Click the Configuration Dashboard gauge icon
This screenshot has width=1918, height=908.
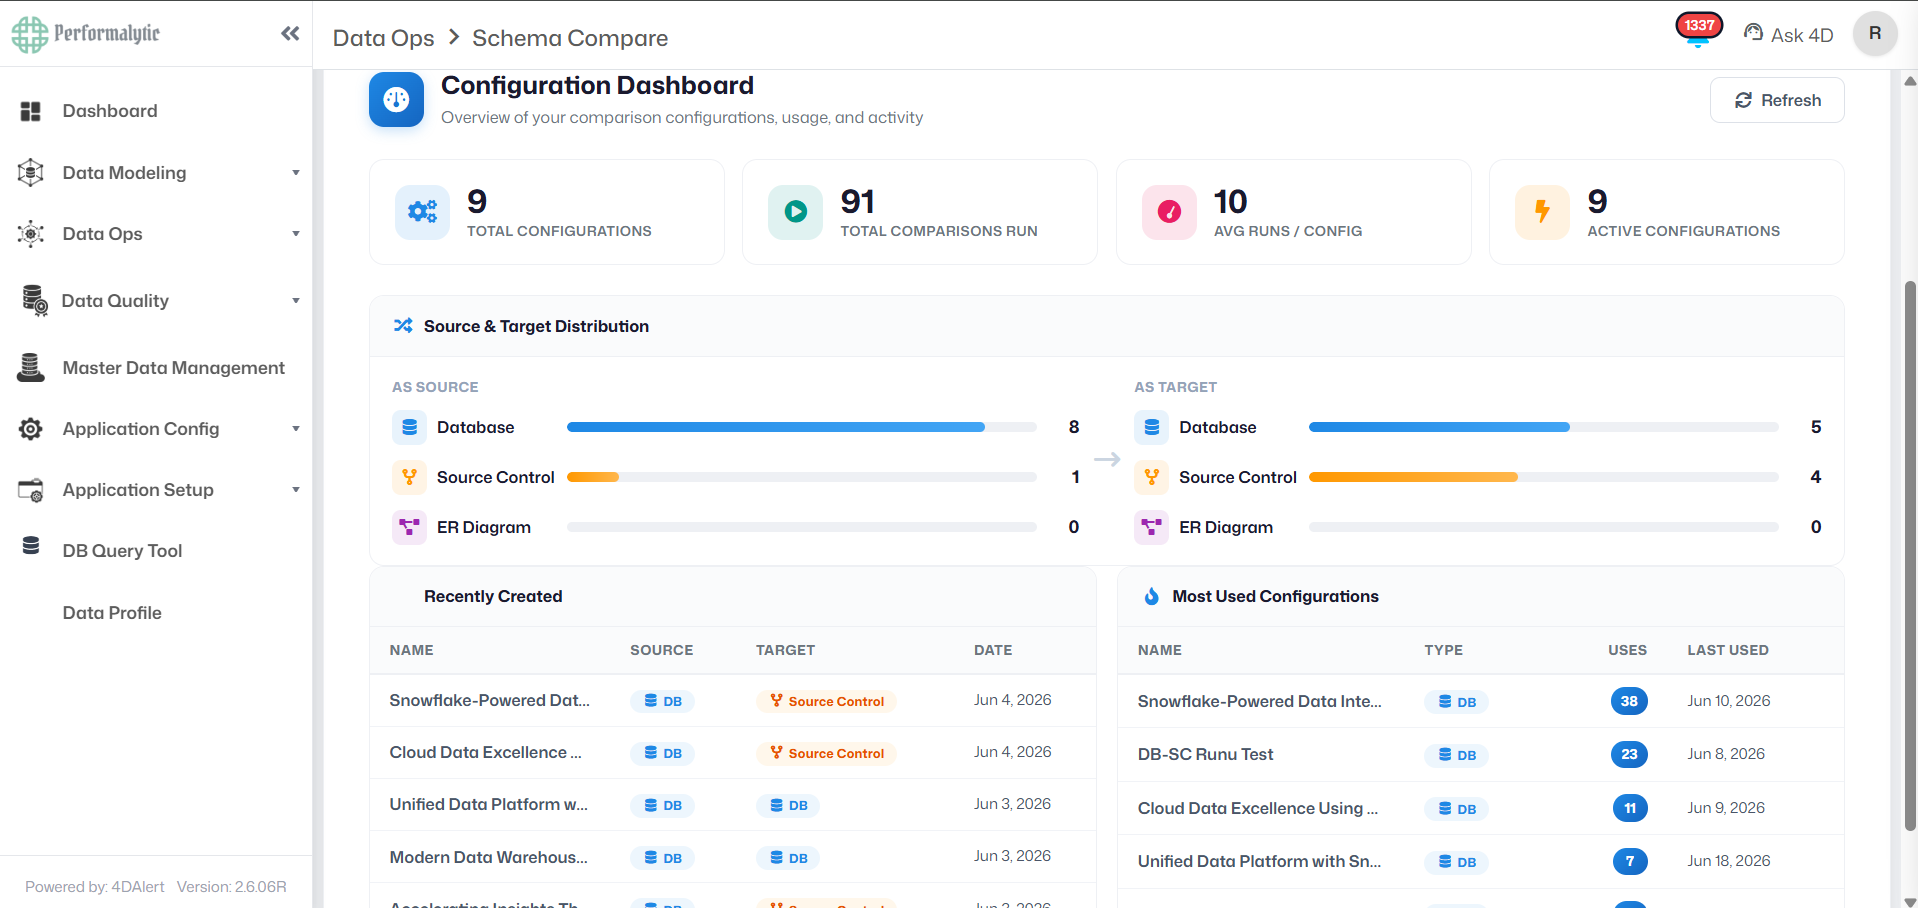point(396,99)
